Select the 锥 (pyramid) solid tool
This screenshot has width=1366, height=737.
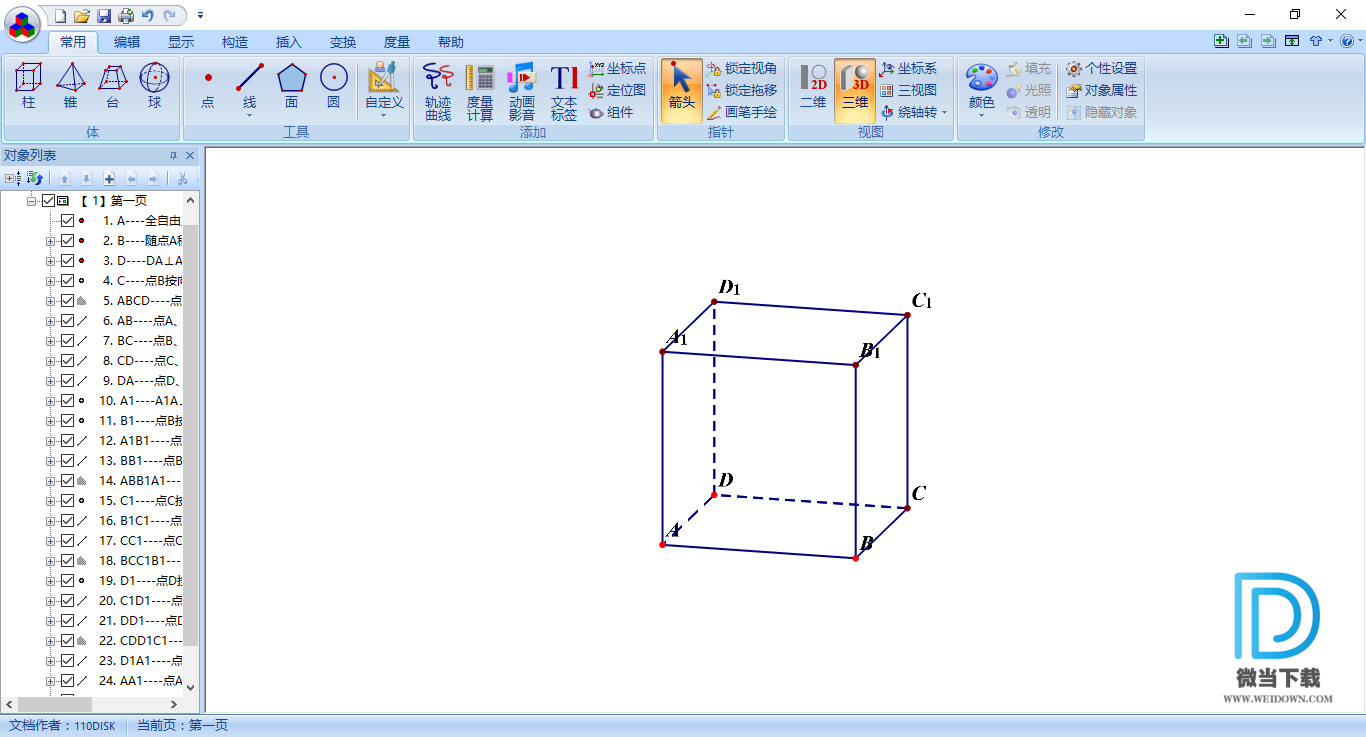click(70, 85)
